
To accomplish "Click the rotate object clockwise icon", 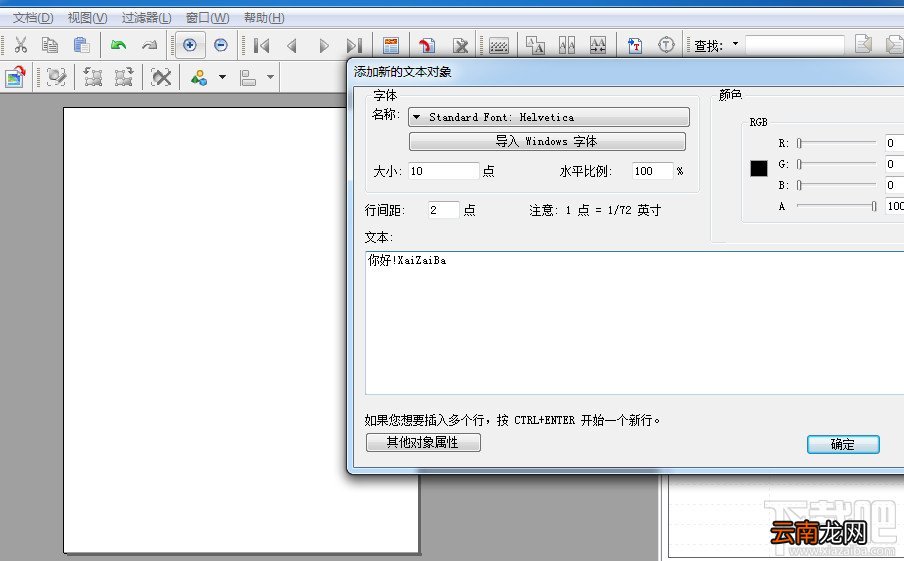I will click(123, 77).
